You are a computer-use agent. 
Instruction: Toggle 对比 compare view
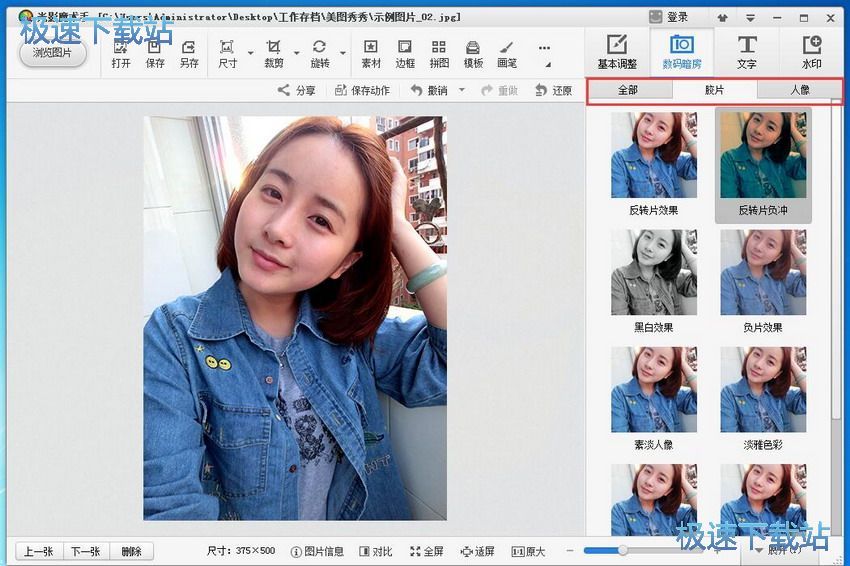click(376, 551)
